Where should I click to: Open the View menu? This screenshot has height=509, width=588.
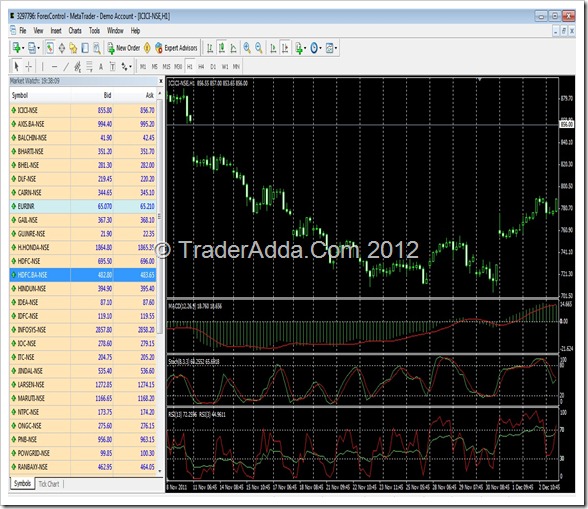[38, 31]
